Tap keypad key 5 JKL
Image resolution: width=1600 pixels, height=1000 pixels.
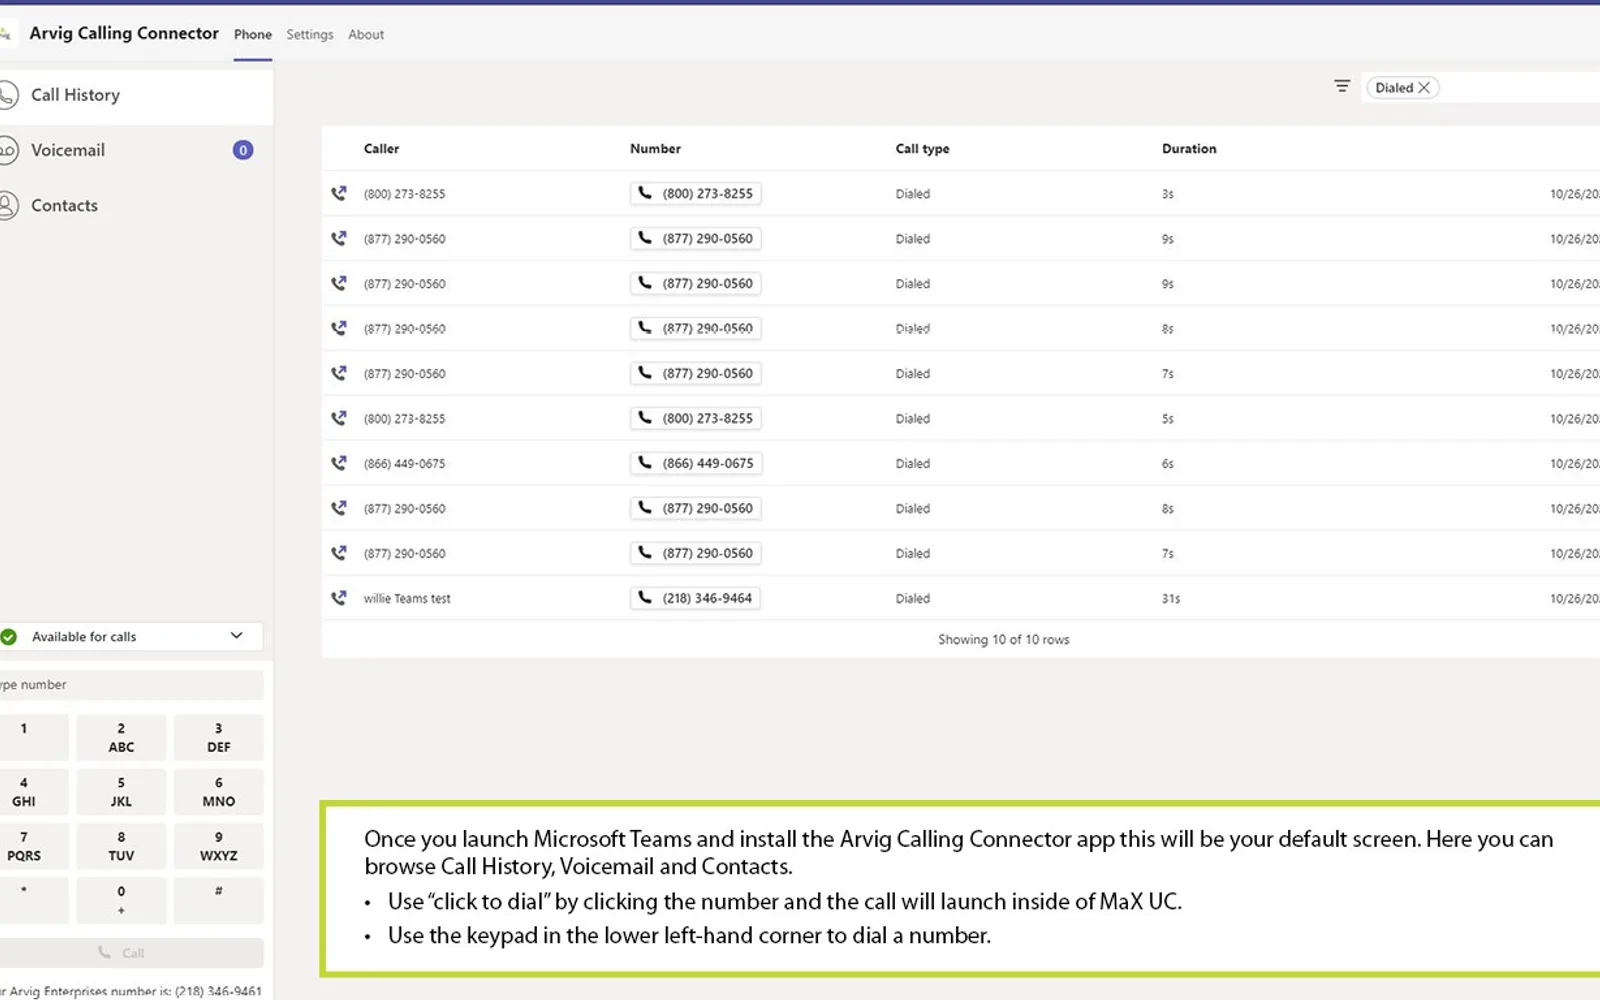pyautogui.click(x=121, y=792)
